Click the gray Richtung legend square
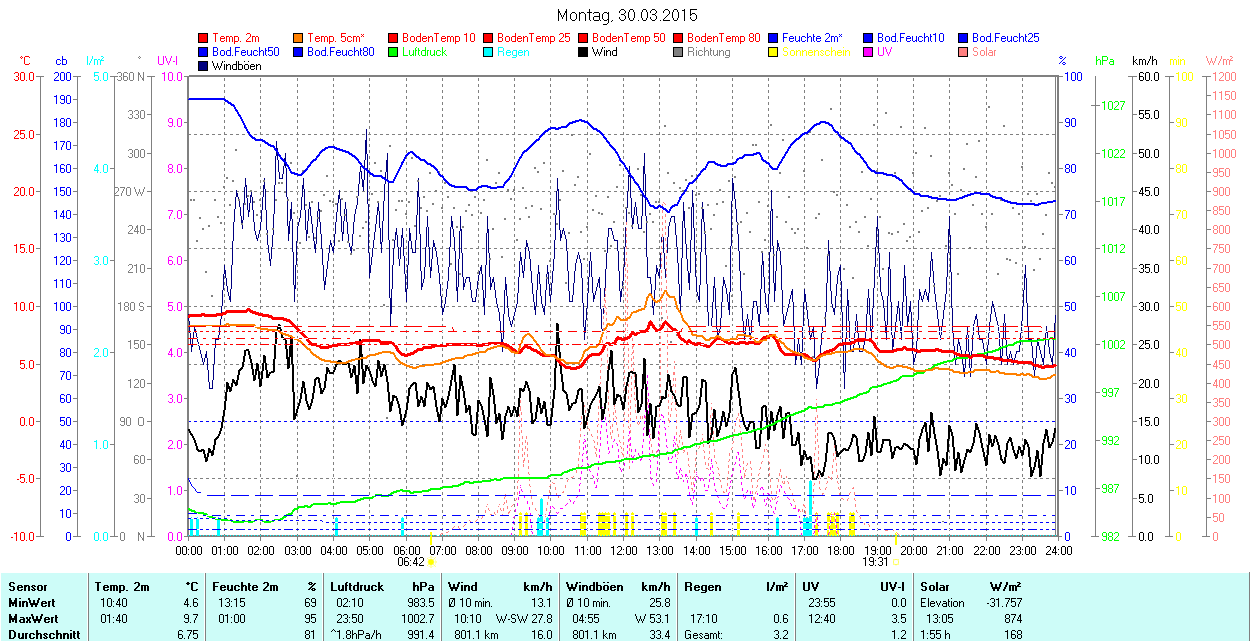This screenshot has height=641, width=1250. click(679, 52)
